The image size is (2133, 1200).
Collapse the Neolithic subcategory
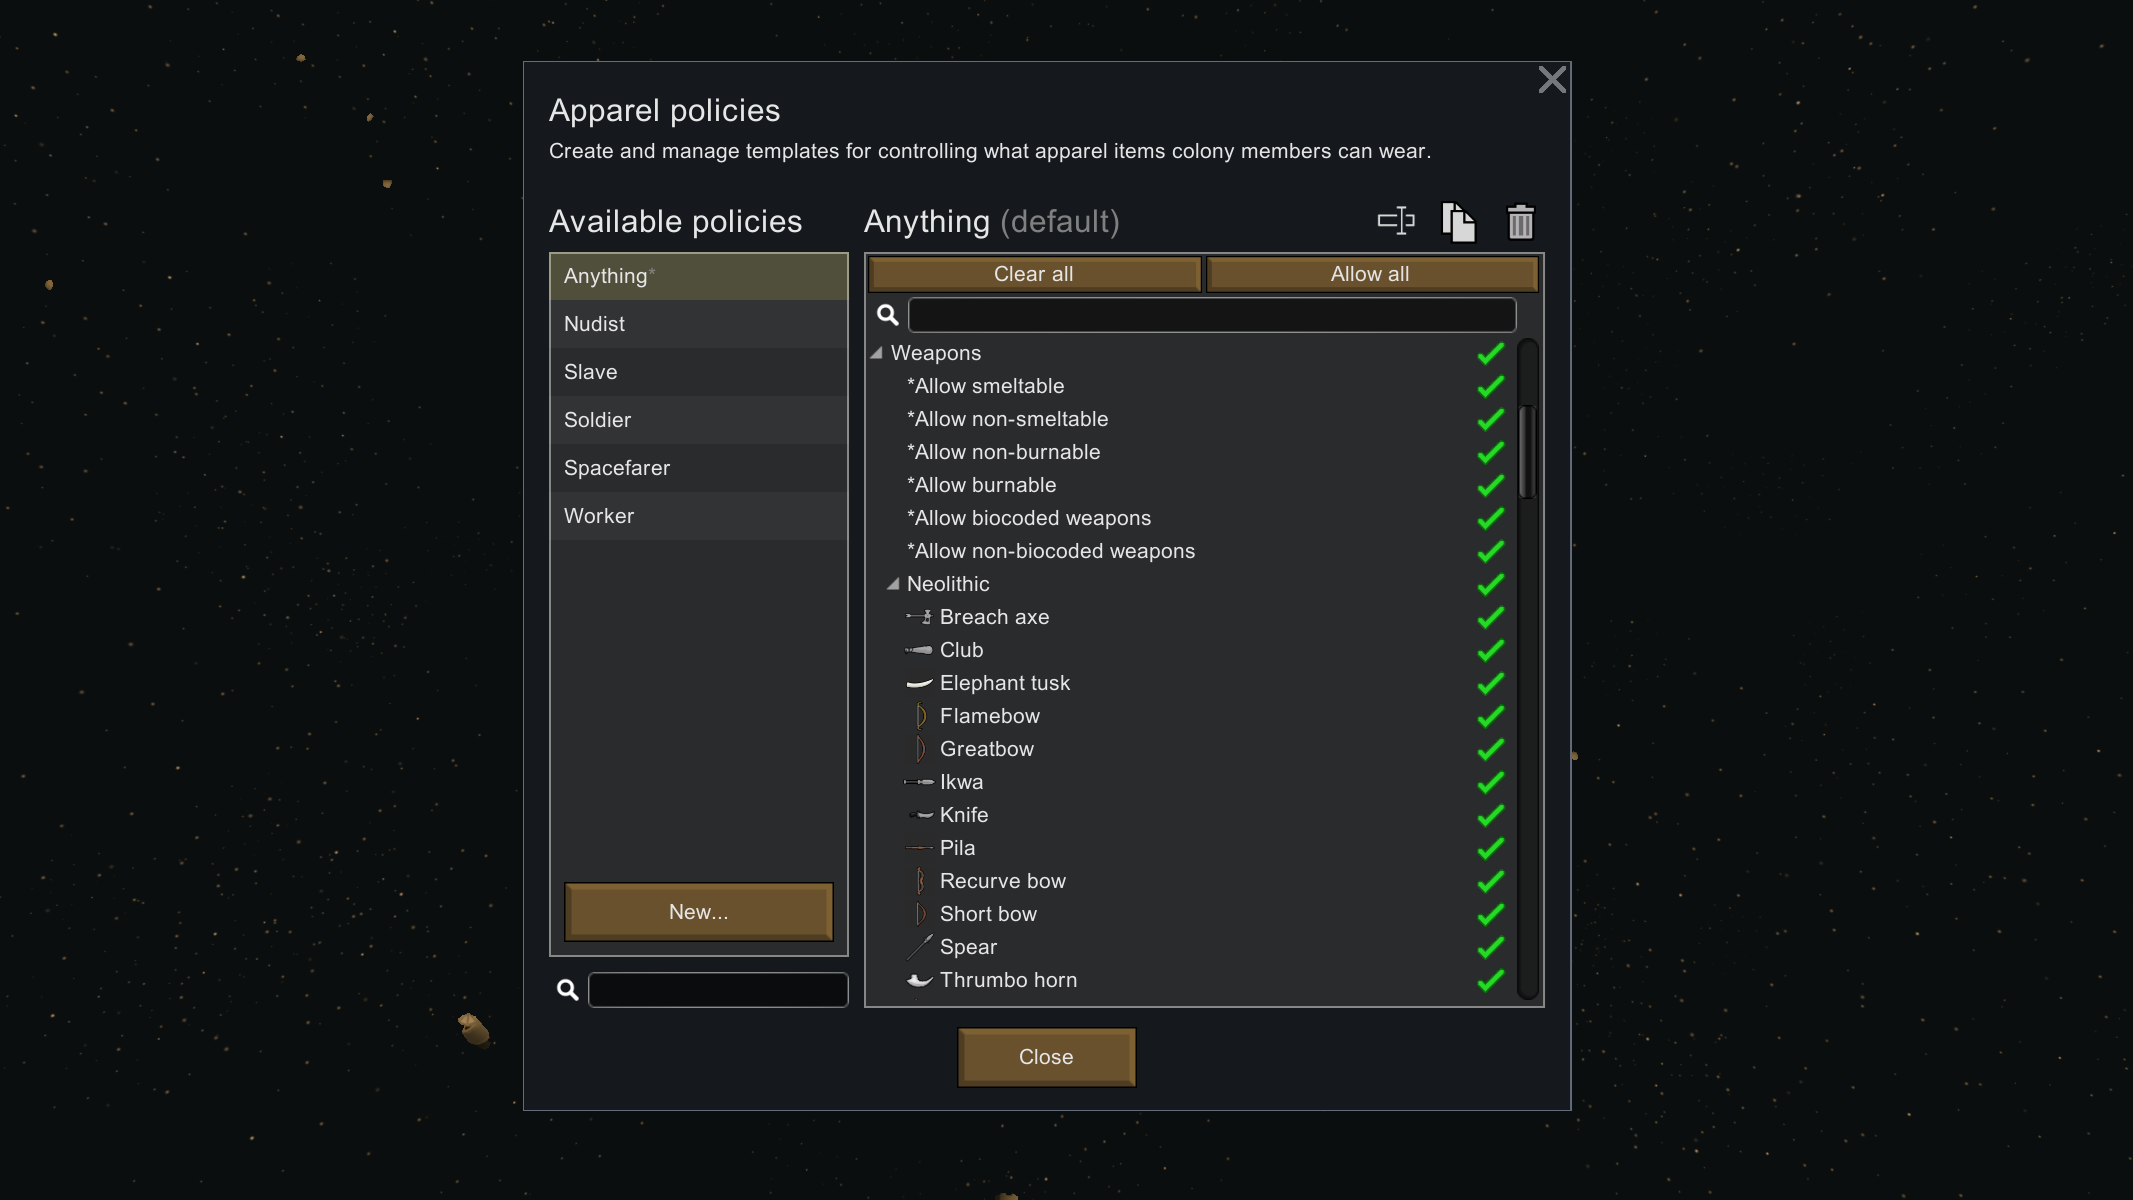click(x=893, y=584)
